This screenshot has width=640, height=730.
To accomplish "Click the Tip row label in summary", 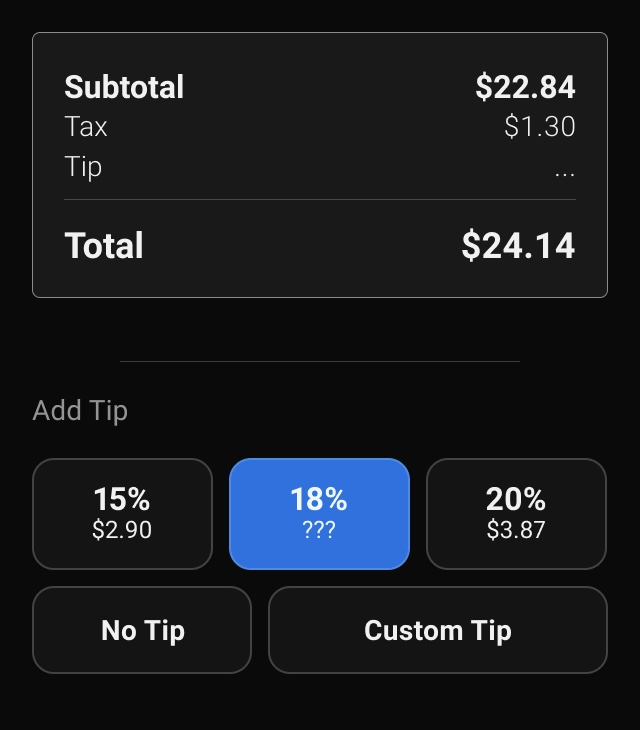I will point(83,167).
